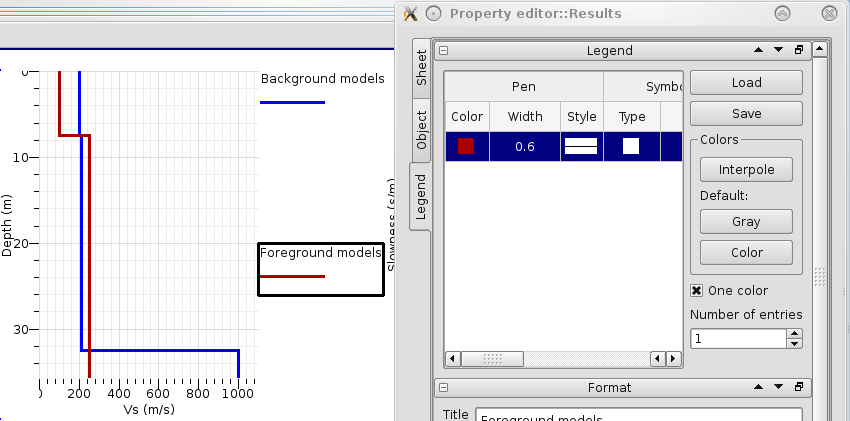Click the Load button
This screenshot has height=421, width=850.
[x=746, y=83]
